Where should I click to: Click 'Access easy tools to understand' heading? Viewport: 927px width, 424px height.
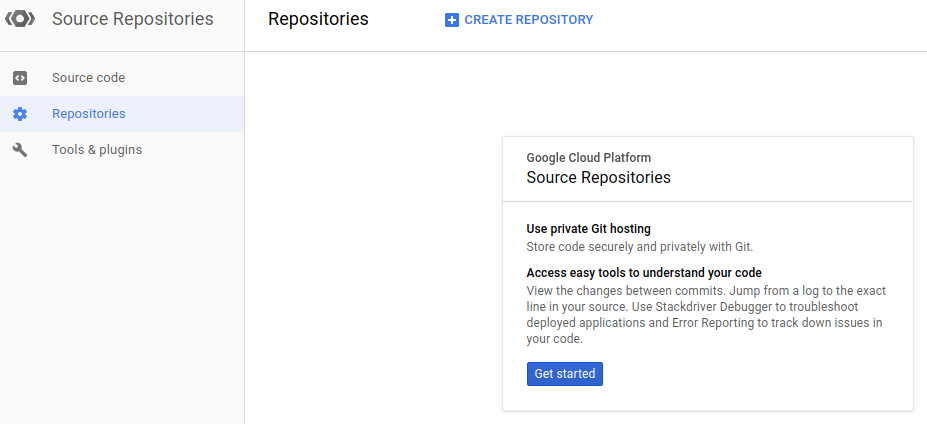644,273
